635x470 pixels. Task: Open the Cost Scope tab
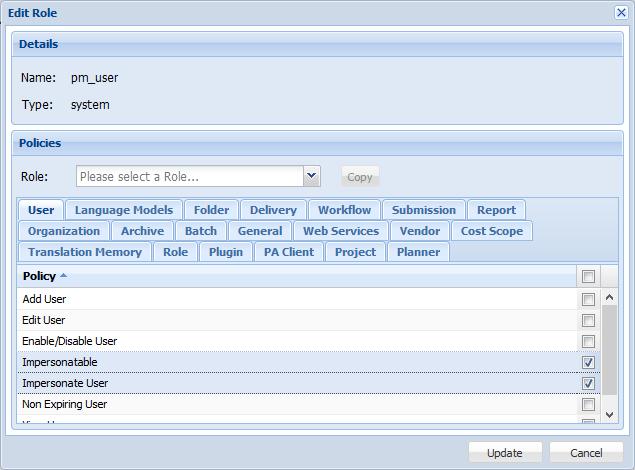pyautogui.click(x=491, y=231)
